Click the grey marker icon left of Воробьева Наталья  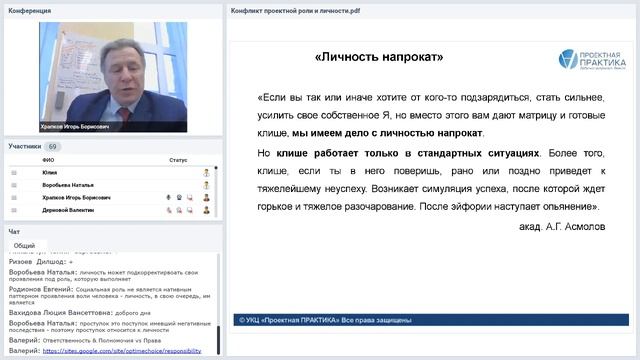click(14, 185)
